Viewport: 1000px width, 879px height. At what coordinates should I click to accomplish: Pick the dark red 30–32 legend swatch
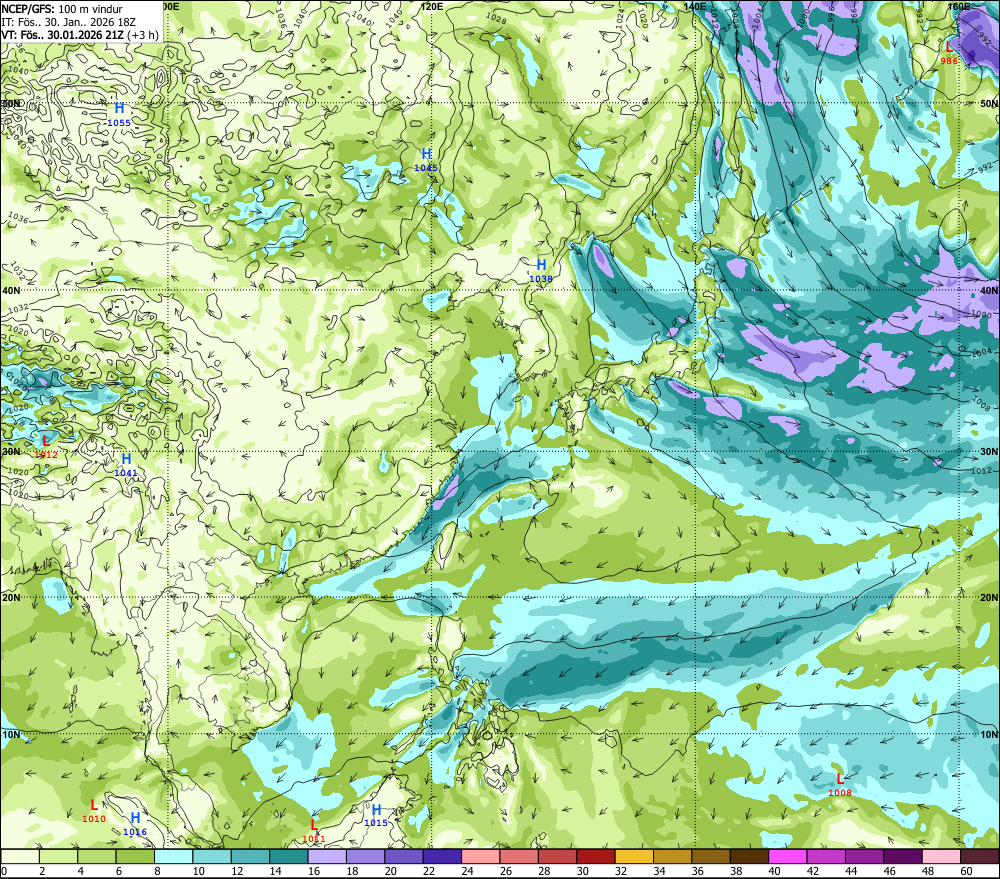(596, 857)
